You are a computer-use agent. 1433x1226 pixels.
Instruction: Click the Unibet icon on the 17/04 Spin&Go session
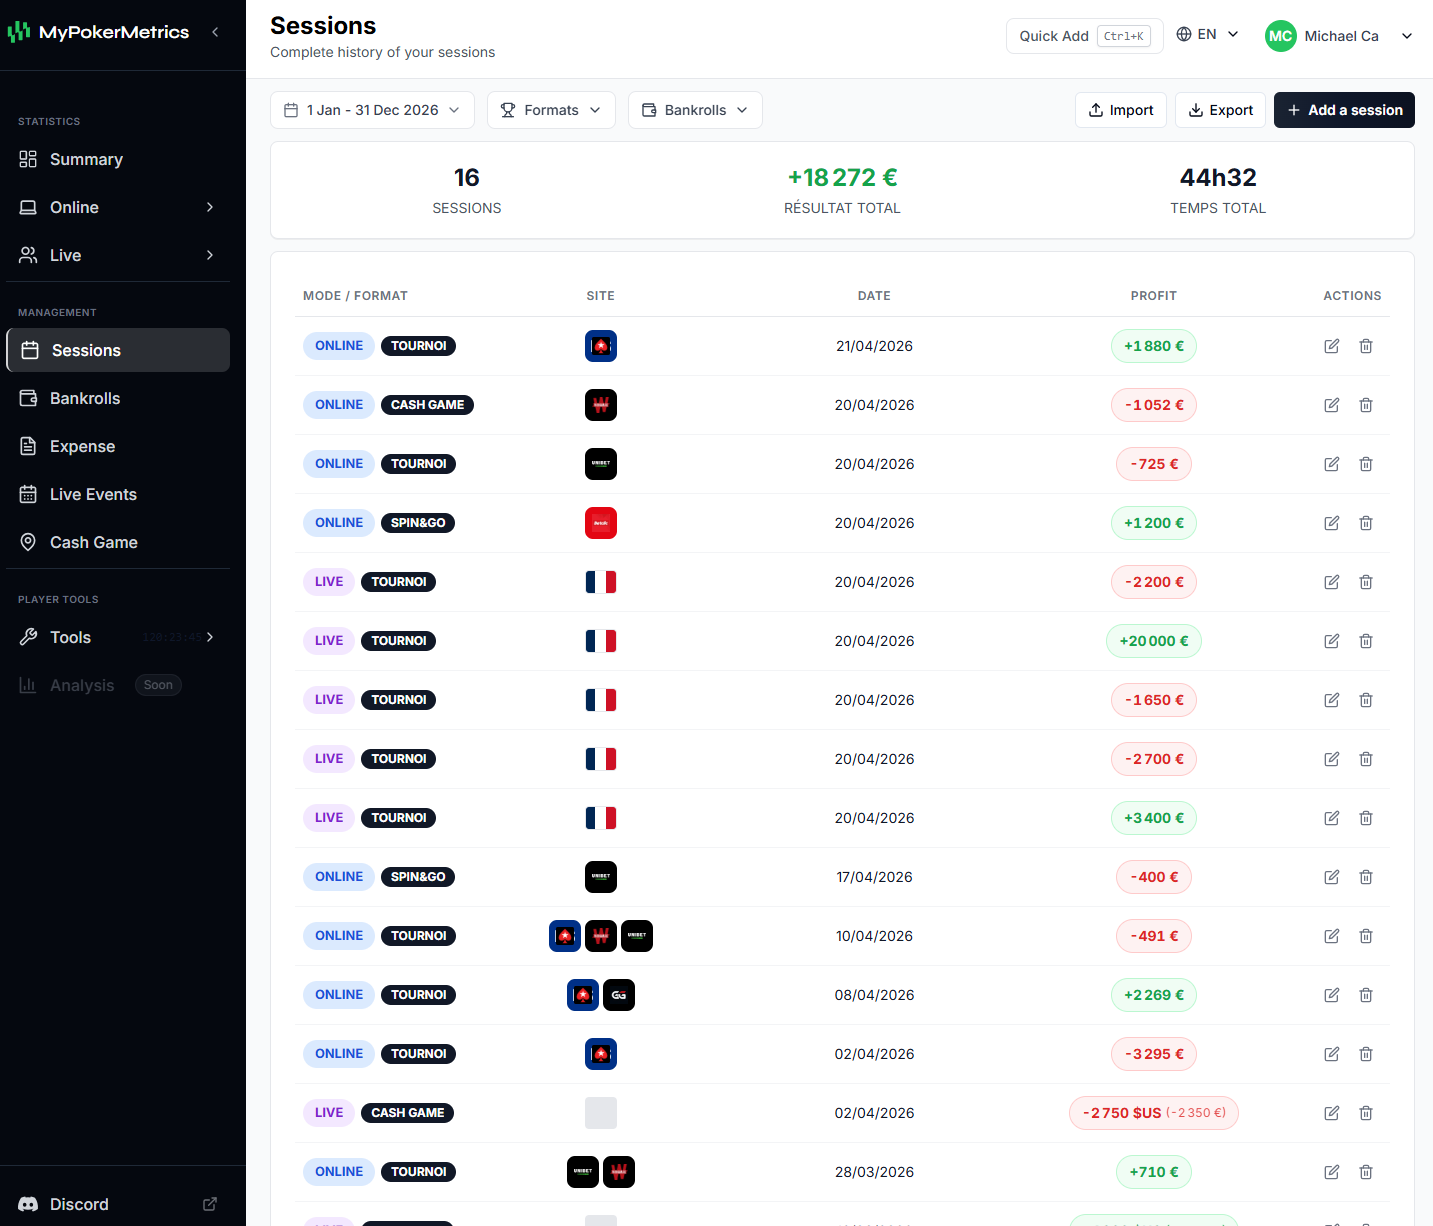601,877
